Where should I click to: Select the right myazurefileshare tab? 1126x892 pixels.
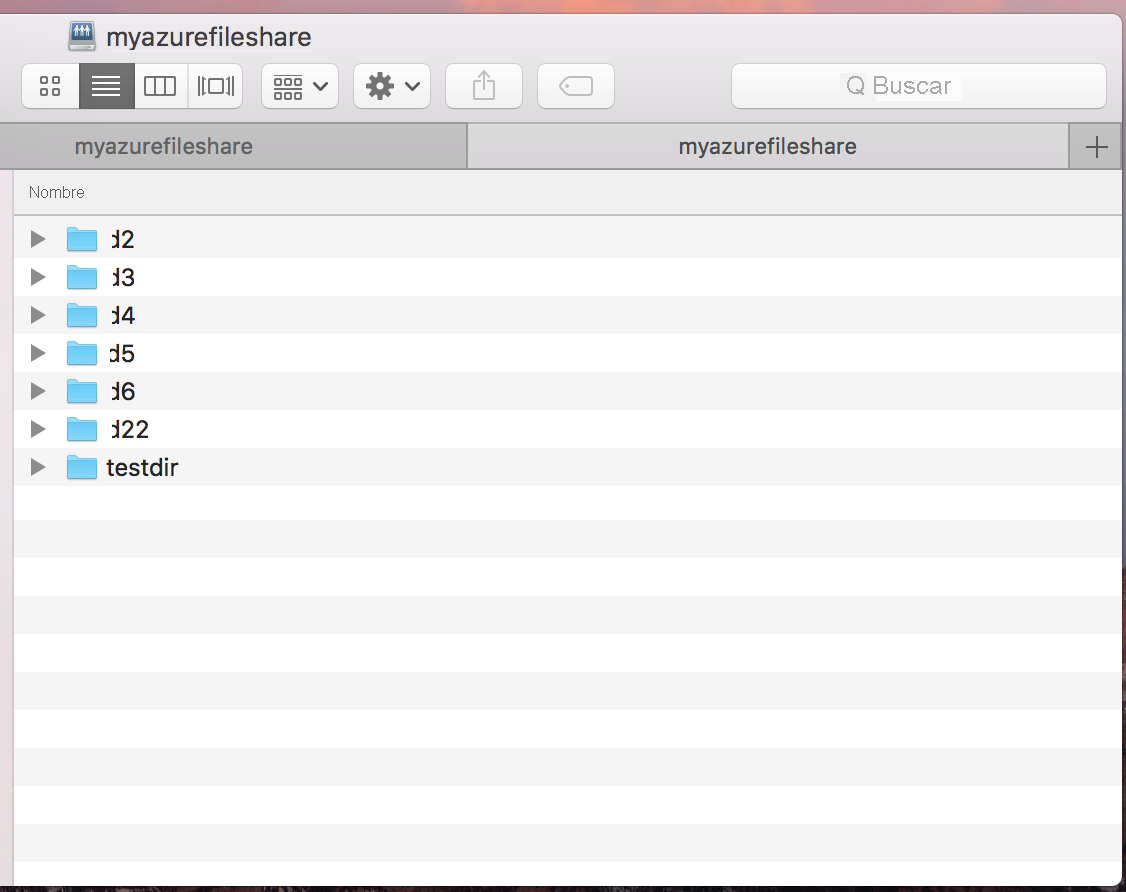(768, 147)
